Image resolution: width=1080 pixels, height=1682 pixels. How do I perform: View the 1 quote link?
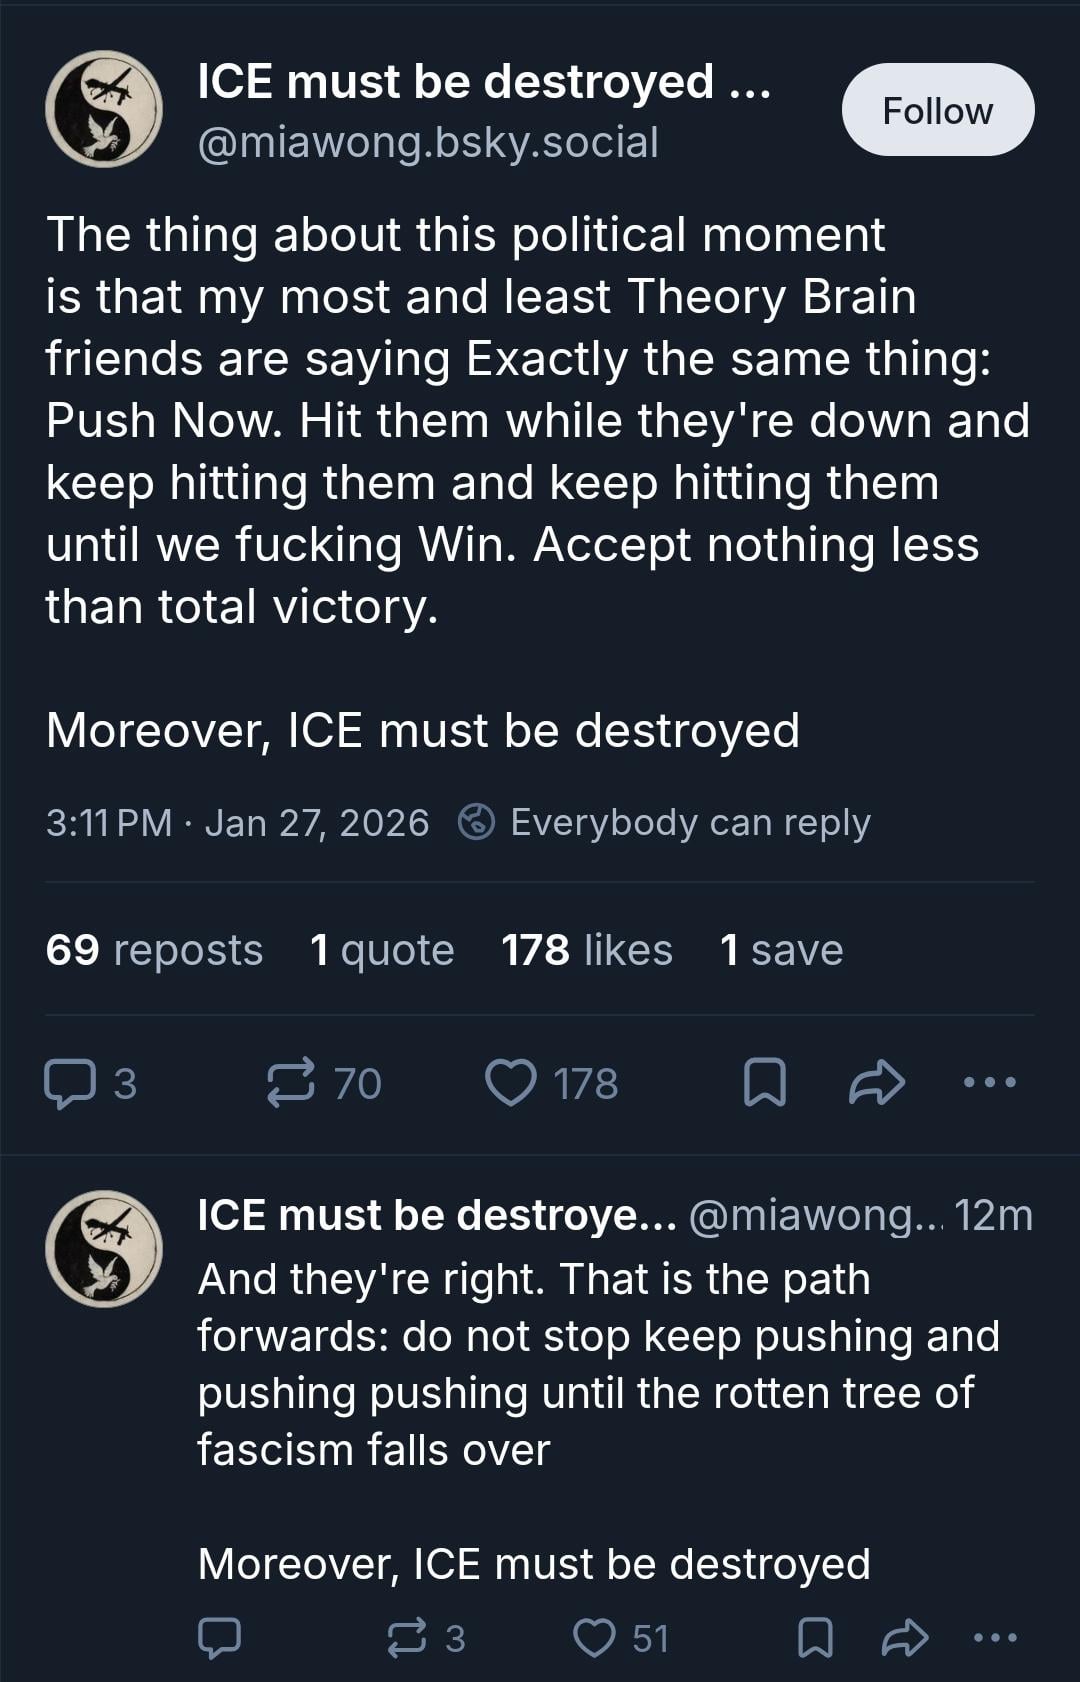(x=382, y=950)
